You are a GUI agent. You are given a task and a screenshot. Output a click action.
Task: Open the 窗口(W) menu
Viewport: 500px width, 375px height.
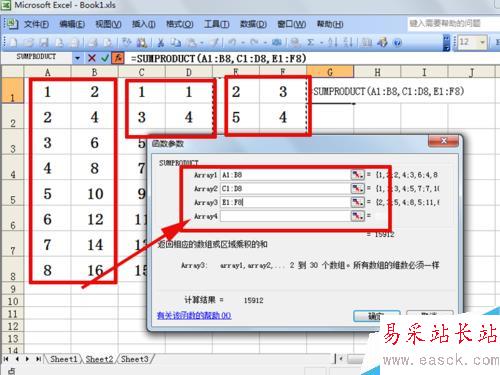[292, 24]
